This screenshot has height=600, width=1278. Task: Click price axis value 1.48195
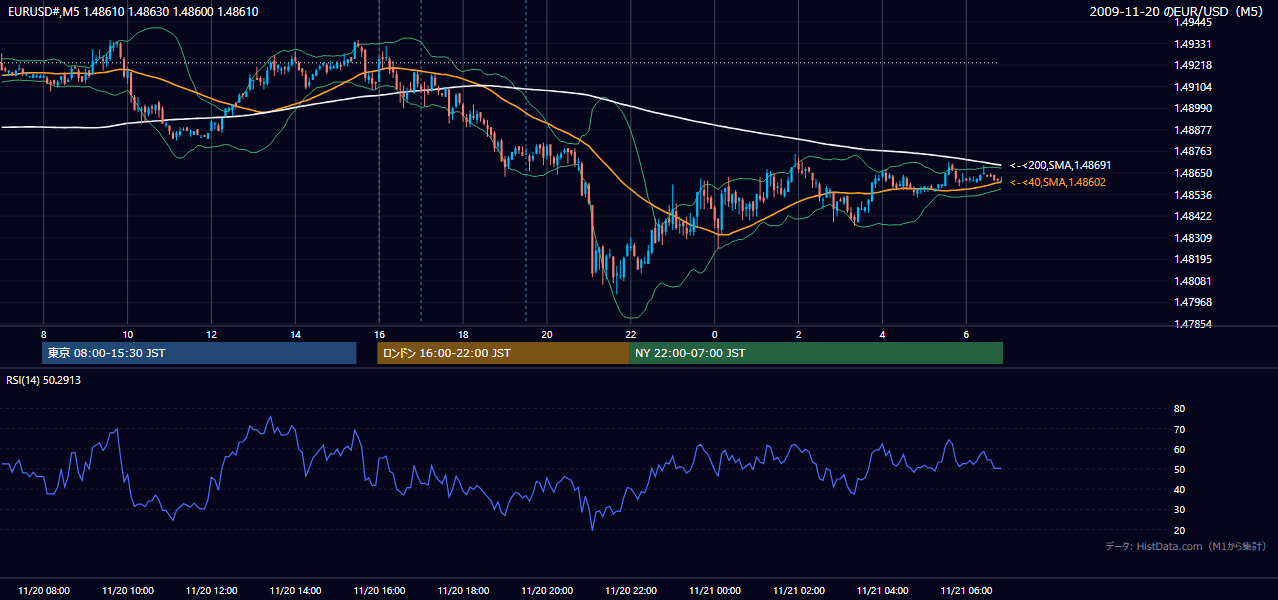[x=1192, y=259]
